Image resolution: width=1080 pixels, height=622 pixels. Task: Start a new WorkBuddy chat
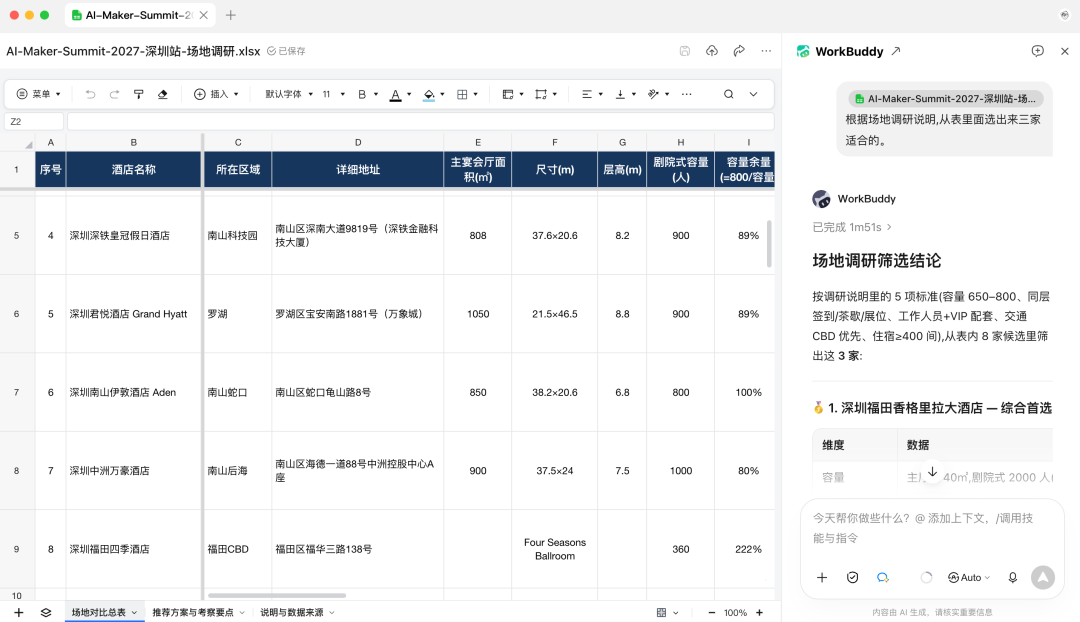pos(1037,51)
